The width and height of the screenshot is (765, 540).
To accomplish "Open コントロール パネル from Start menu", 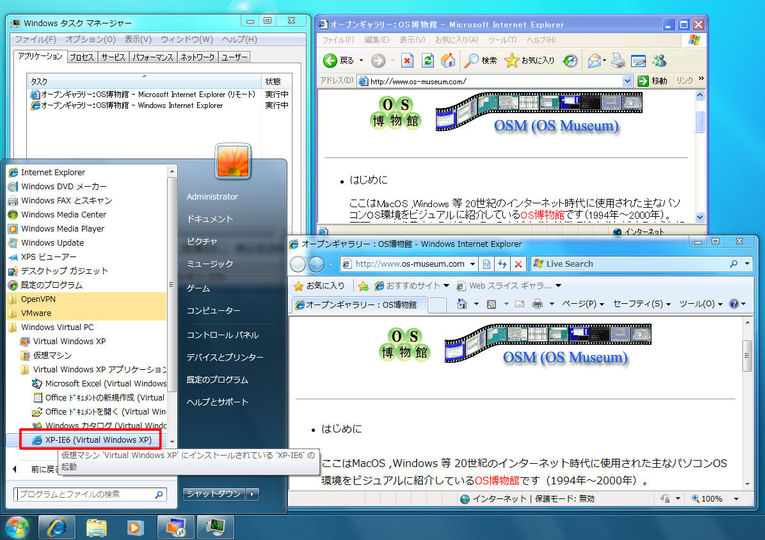I will (x=222, y=335).
